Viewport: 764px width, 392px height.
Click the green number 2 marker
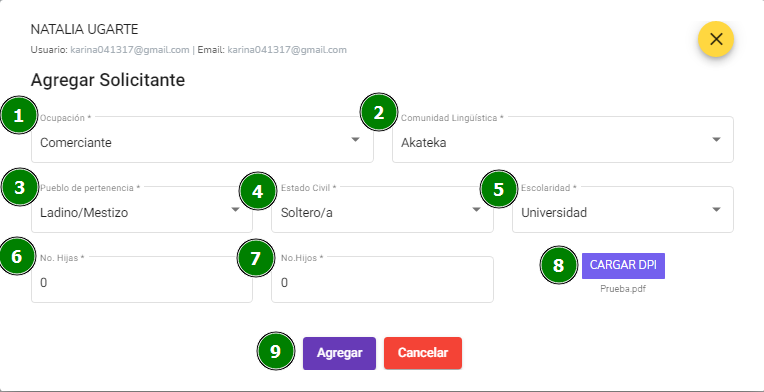click(x=379, y=112)
